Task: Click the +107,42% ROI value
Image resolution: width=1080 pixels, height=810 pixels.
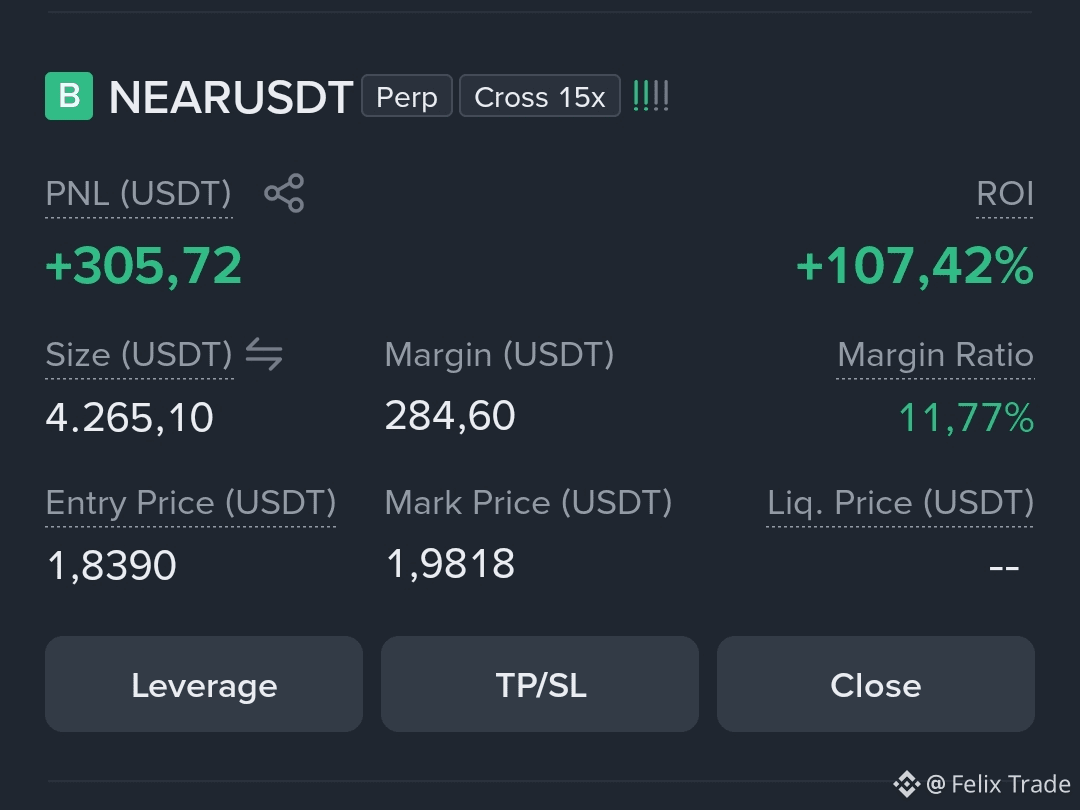Action: click(915, 266)
